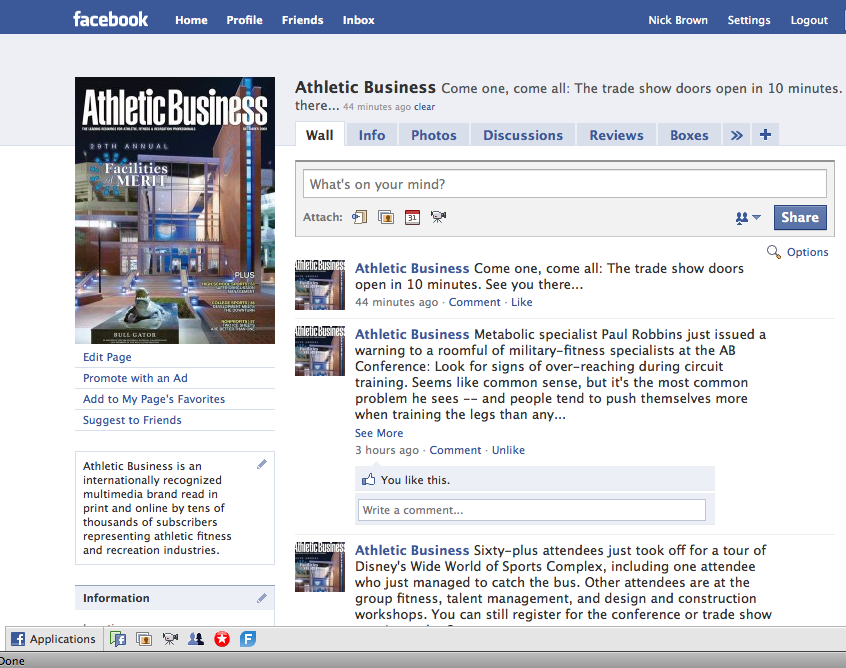Open Photos icon in bottom bar
Image resolution: width=846 pixels, height=668 pixels.
(x=144, y=639)
